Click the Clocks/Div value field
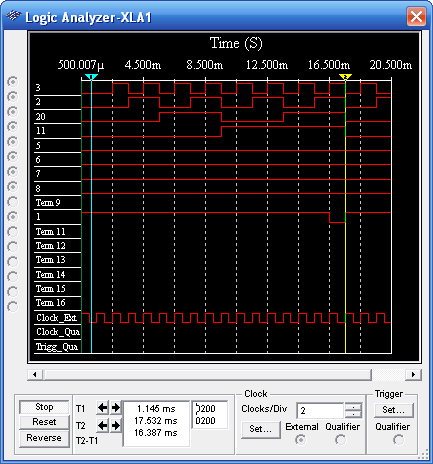 pyautogui.click(x=320, y=411)
